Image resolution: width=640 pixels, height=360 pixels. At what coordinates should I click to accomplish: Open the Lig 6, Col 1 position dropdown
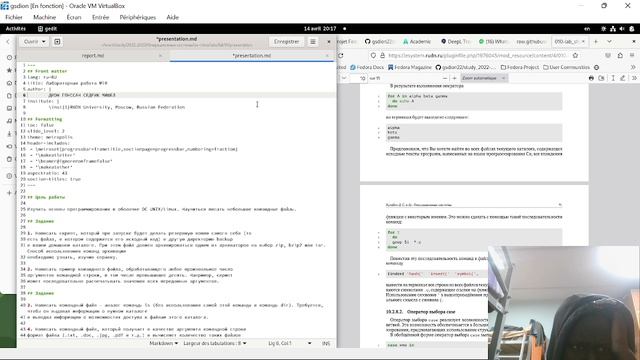click(x=289, y=343)
